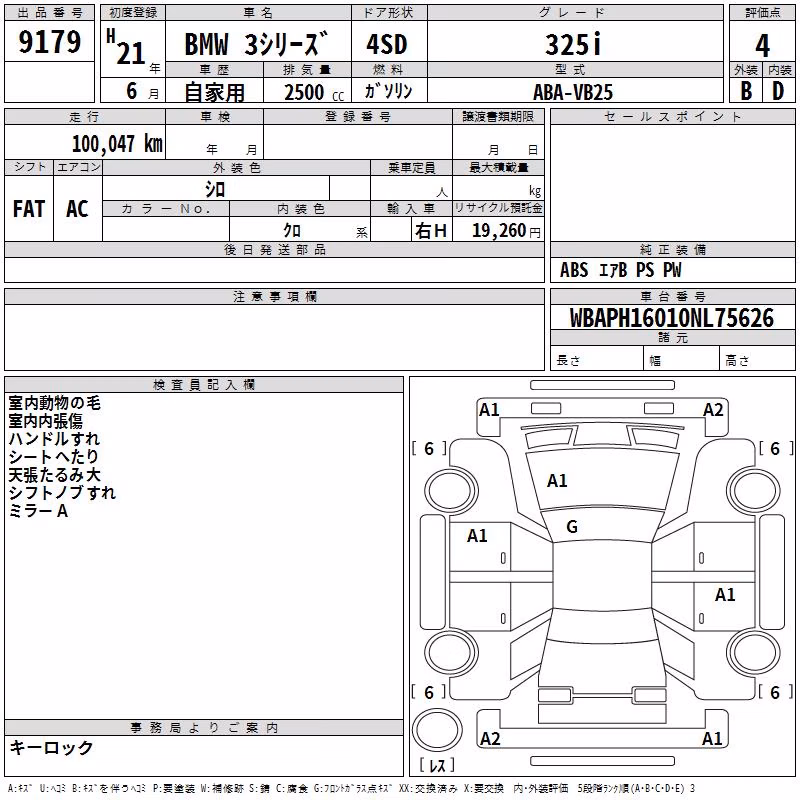Image resolution: width=800 pixels, height=800 pixels.
Task: Select the car name BMW 3シリーズ
Action: 256,44
